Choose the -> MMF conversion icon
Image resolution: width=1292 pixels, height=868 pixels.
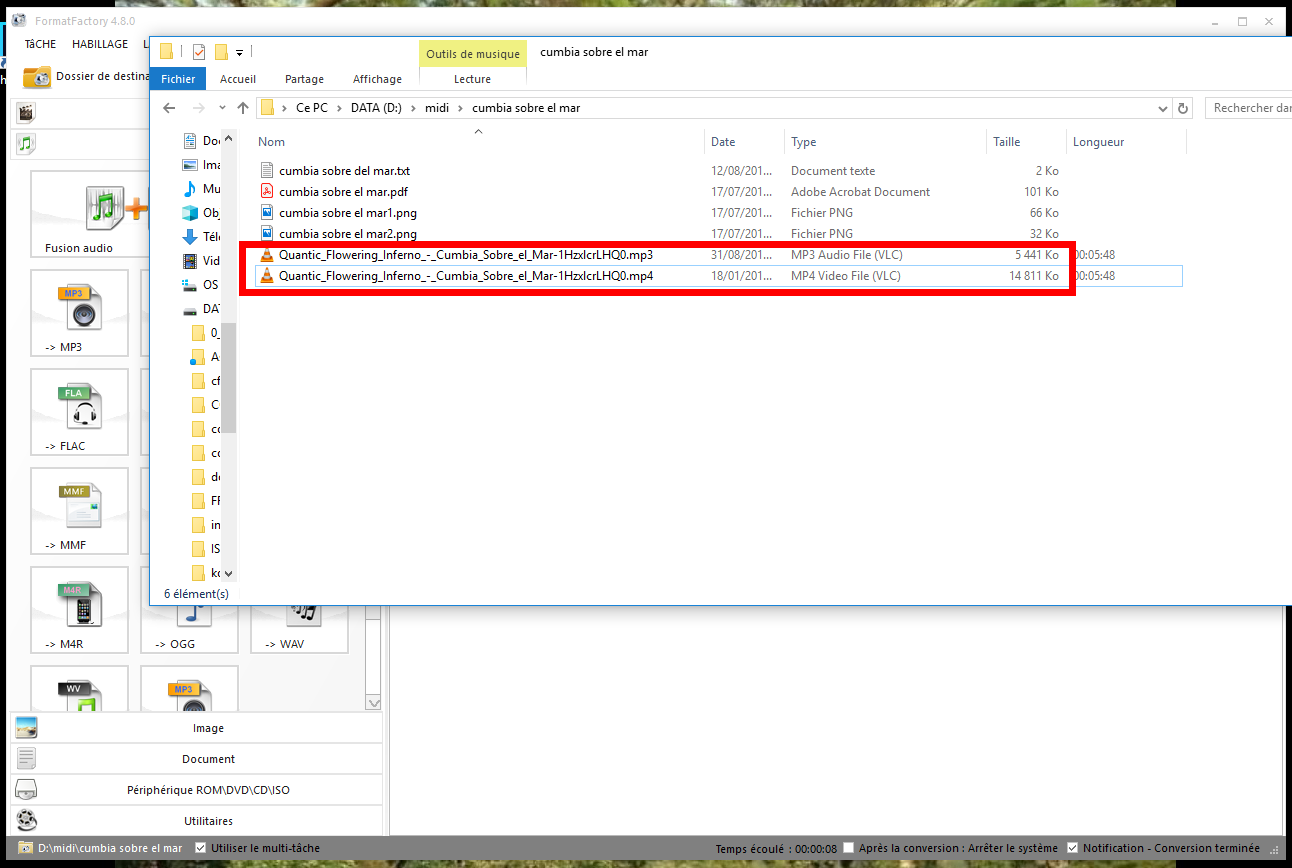[x=80, y=509]
